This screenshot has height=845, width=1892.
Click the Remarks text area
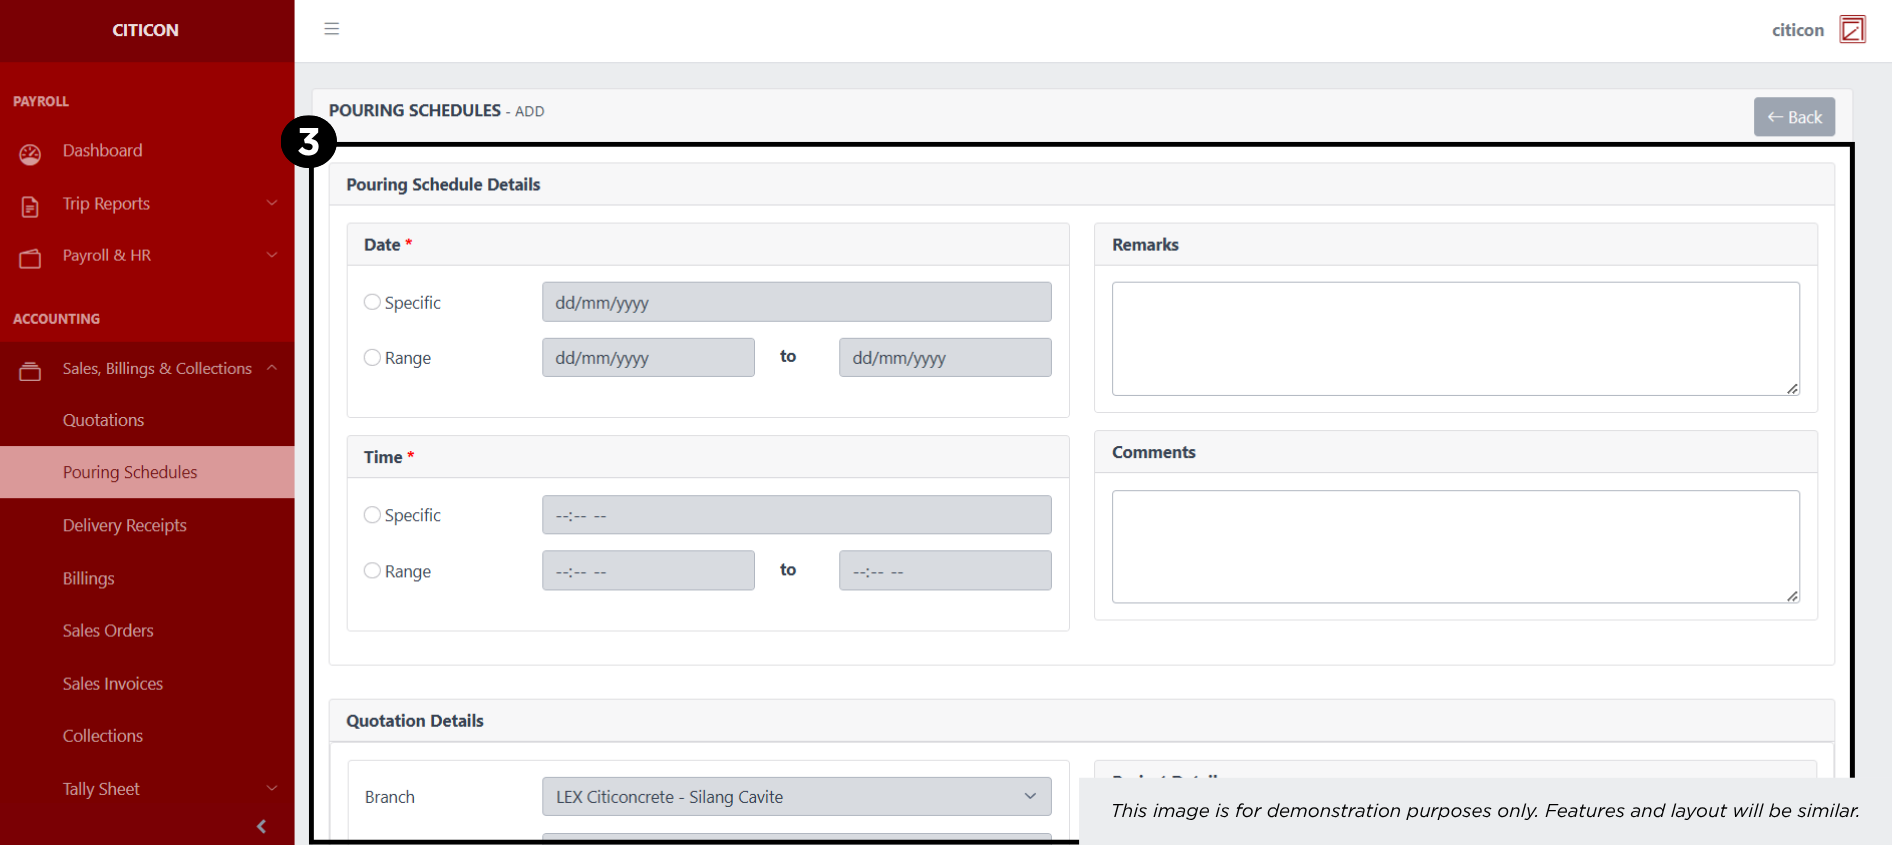point(1455,339)
